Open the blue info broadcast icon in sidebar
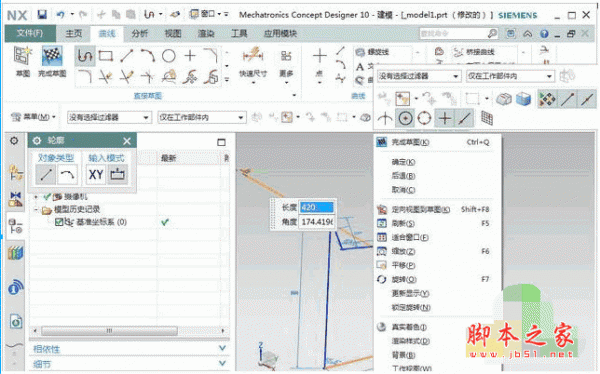This screenshot has width=600, height=374. coord(15,286)
